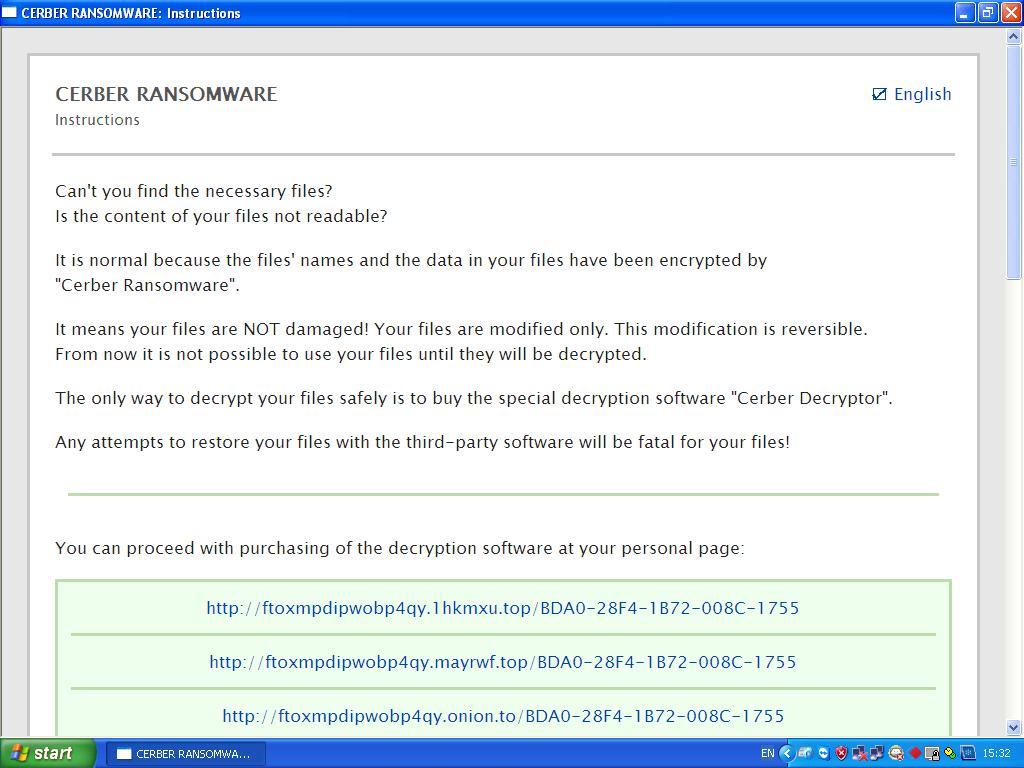Viewport: 1024px width, 768px height.
Task: Open the Windows start menu
Action: click(47, 754)
